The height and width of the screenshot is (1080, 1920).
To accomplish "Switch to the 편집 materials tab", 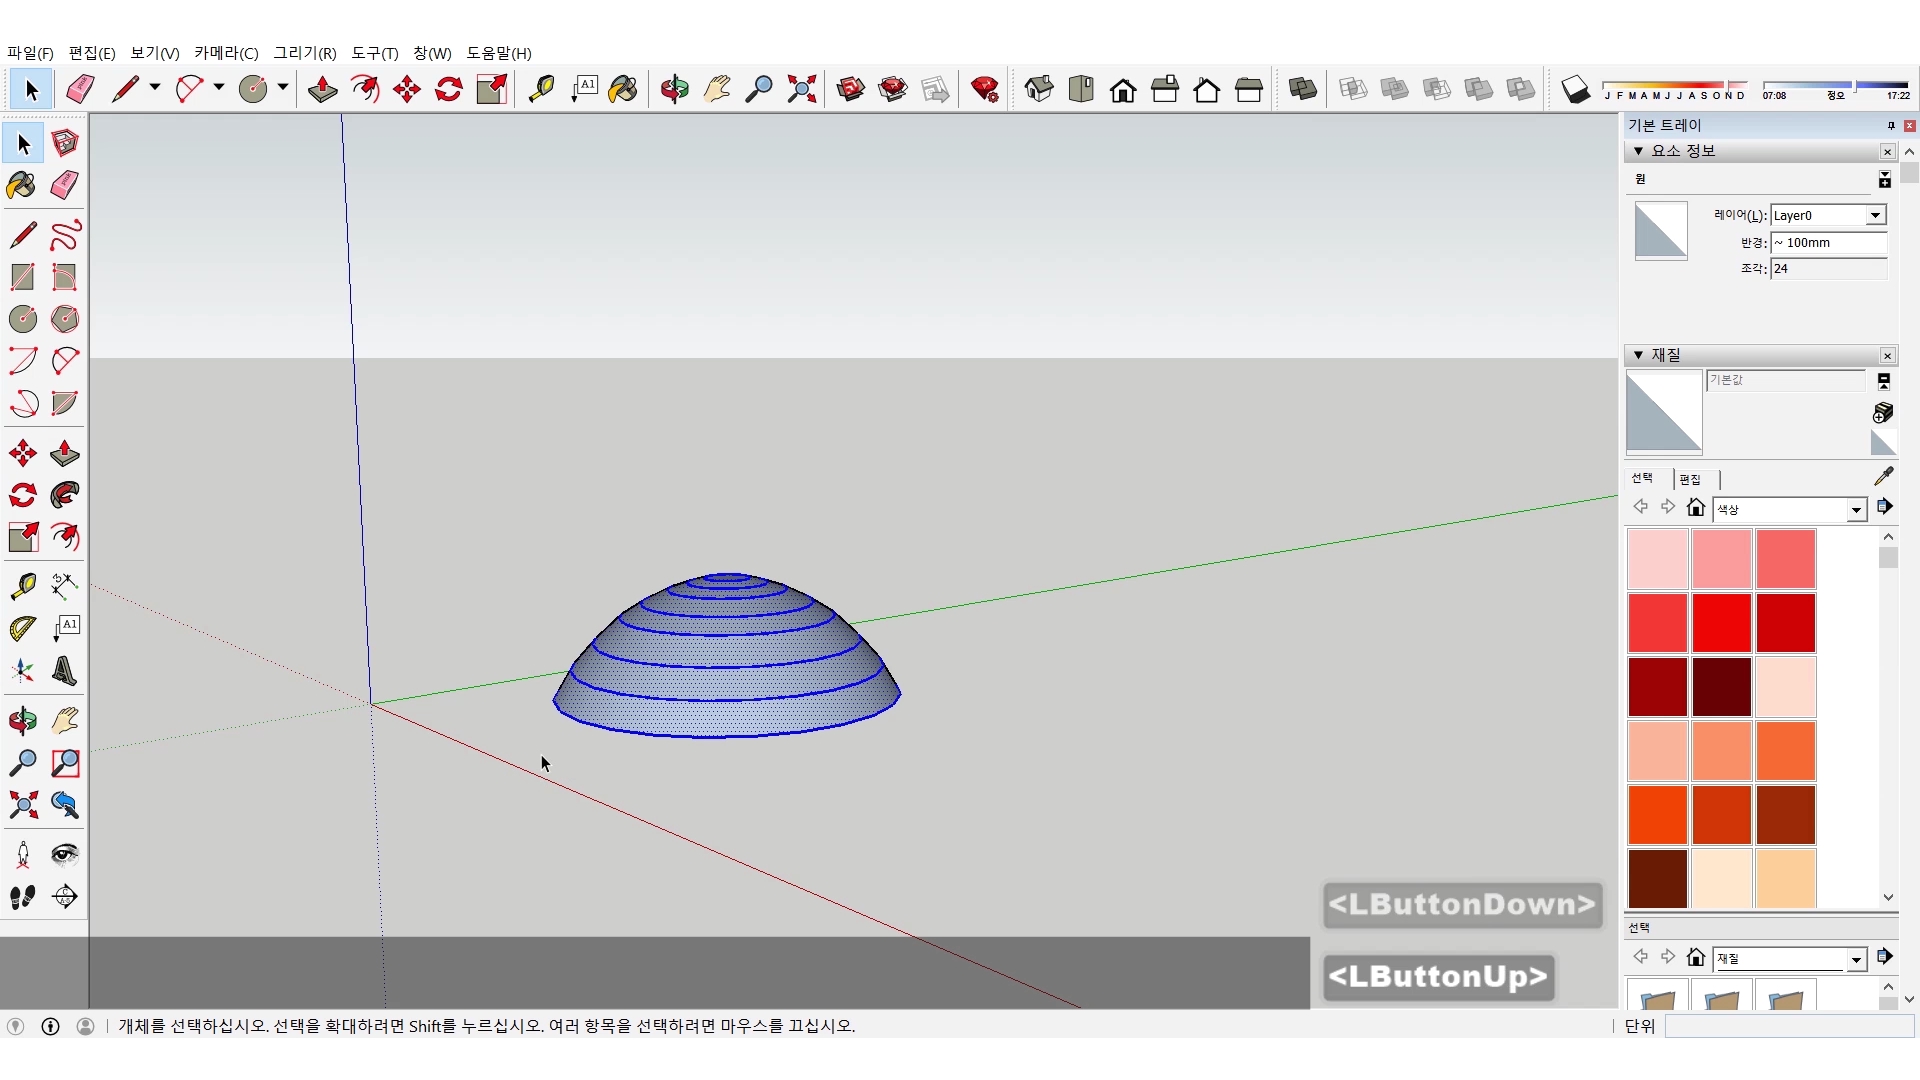I will pos(1690,479).
